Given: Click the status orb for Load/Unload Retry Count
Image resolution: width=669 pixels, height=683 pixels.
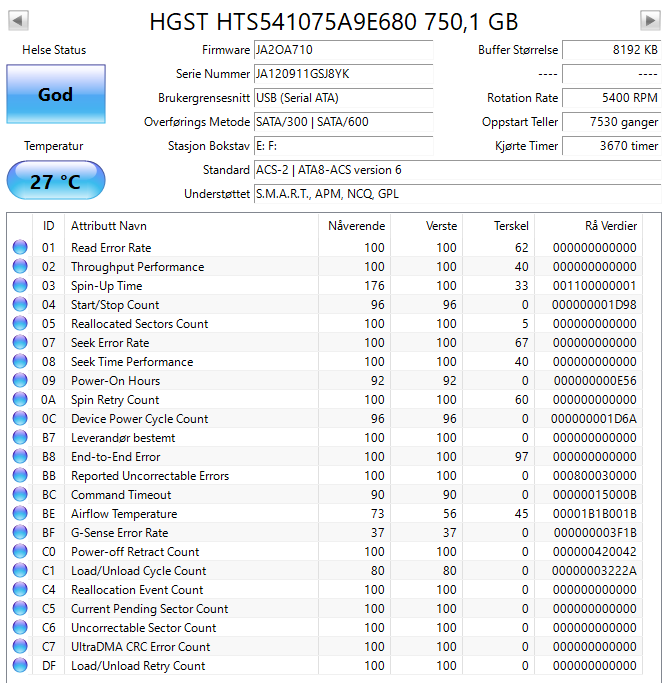Looking at the screenshot, I should (x=20, y=666).
